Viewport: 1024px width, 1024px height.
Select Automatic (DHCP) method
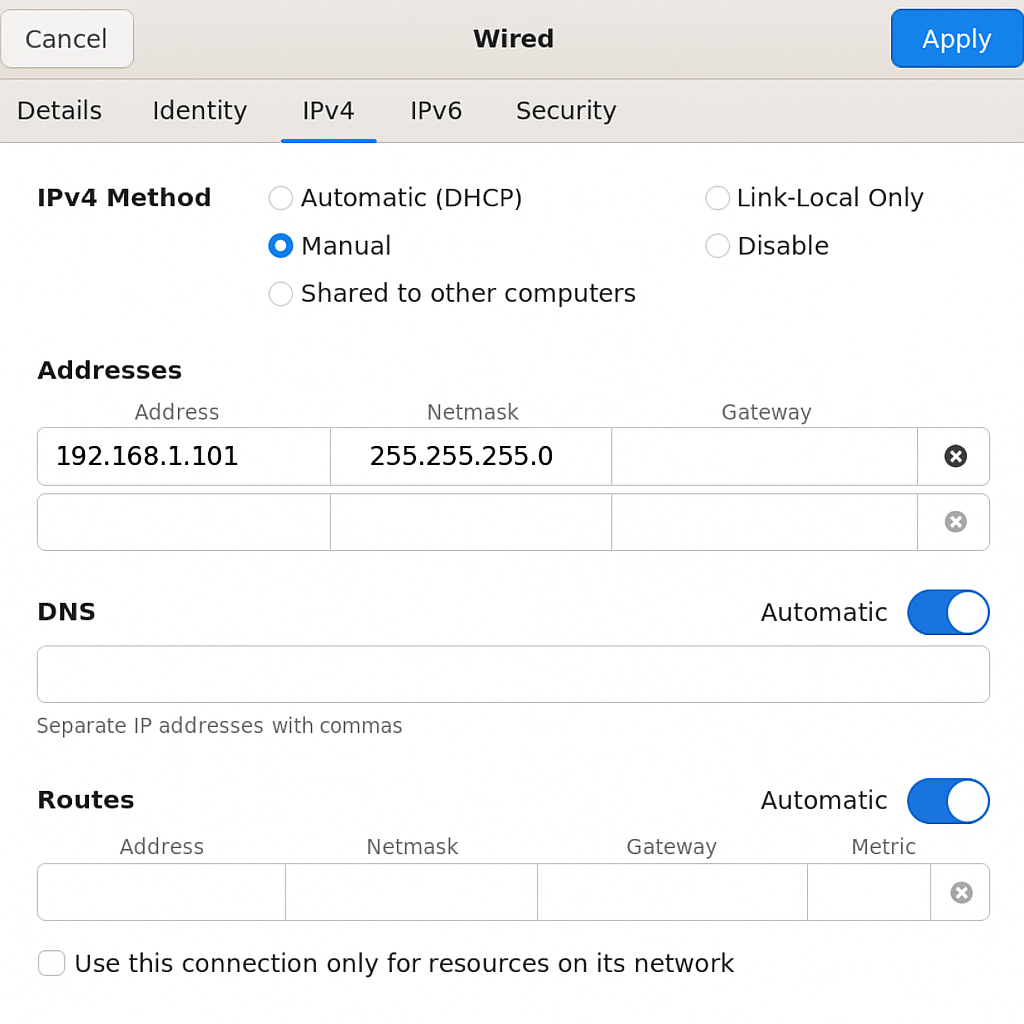point(280,198)
